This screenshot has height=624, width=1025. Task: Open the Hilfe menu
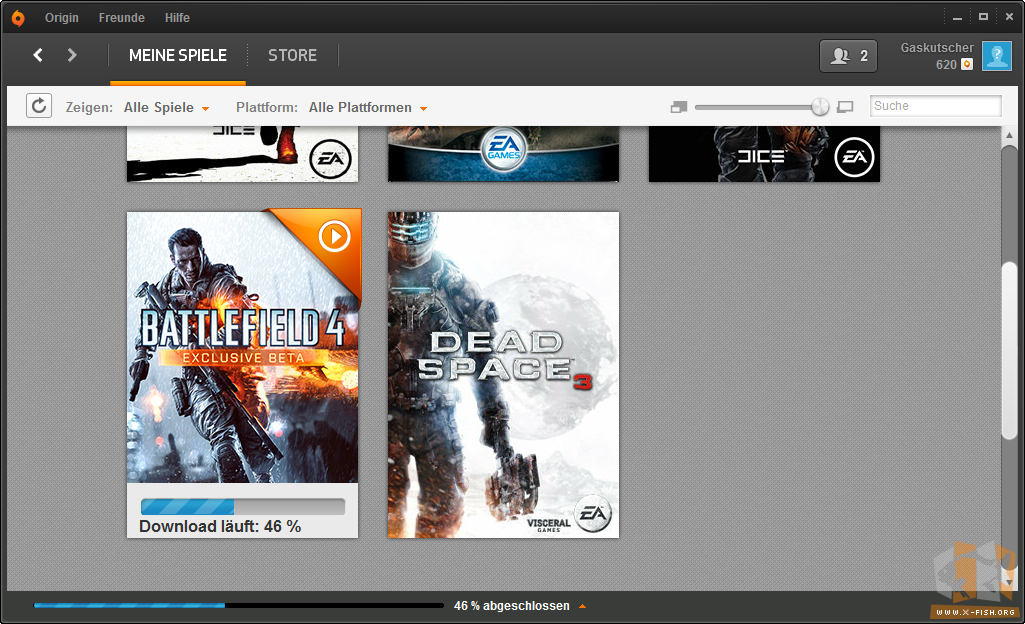pos(177,18)
